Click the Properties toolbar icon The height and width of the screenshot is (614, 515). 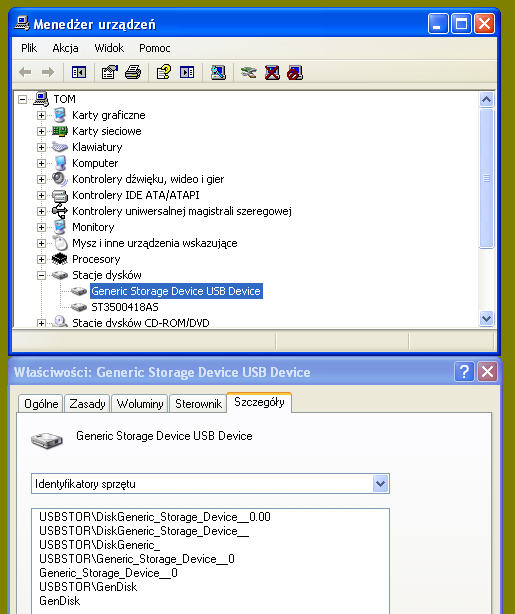coord(110,72)
